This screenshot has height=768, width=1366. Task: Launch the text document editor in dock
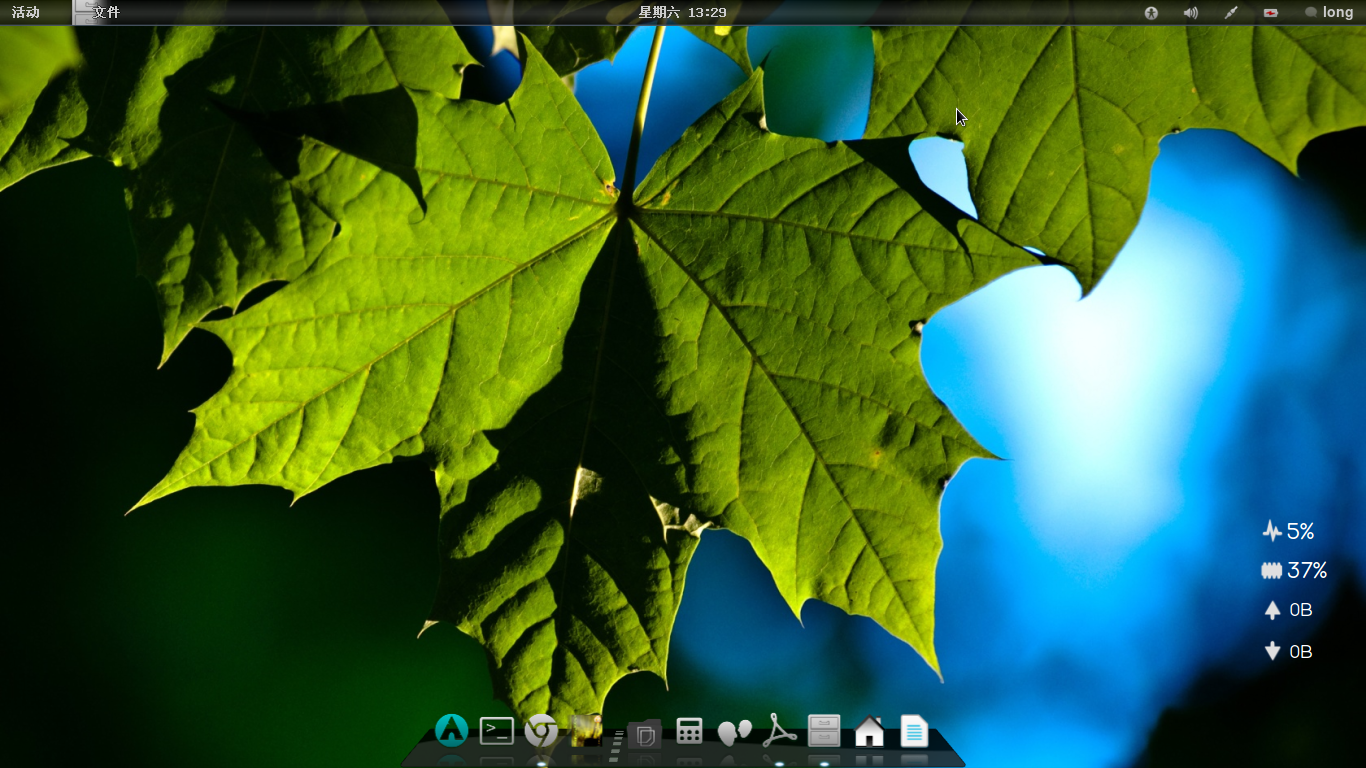(x=914, y=731)
